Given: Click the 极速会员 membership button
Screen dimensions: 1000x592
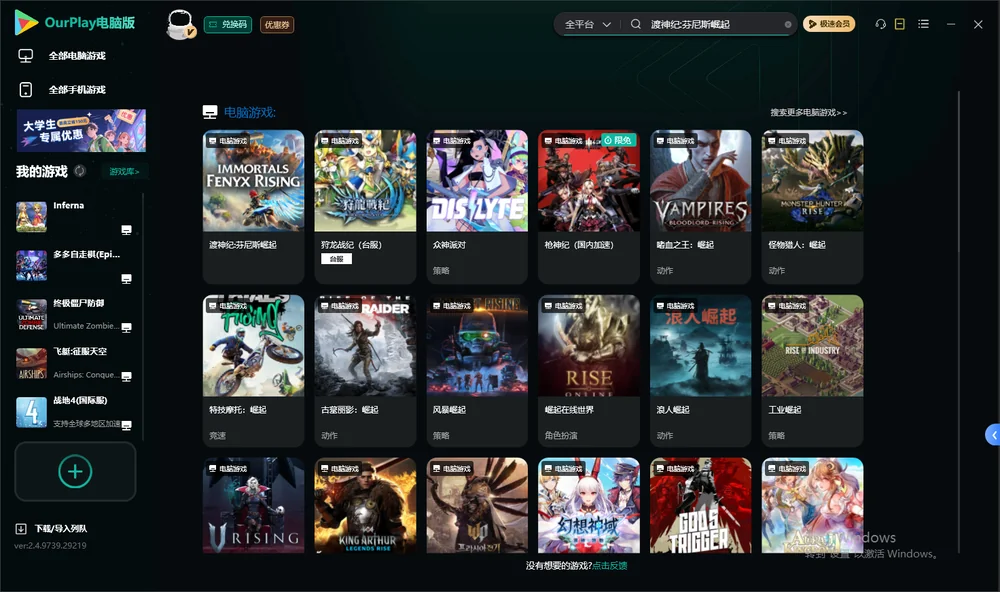Looking at the screenshot, I should [x=829, y=24].
